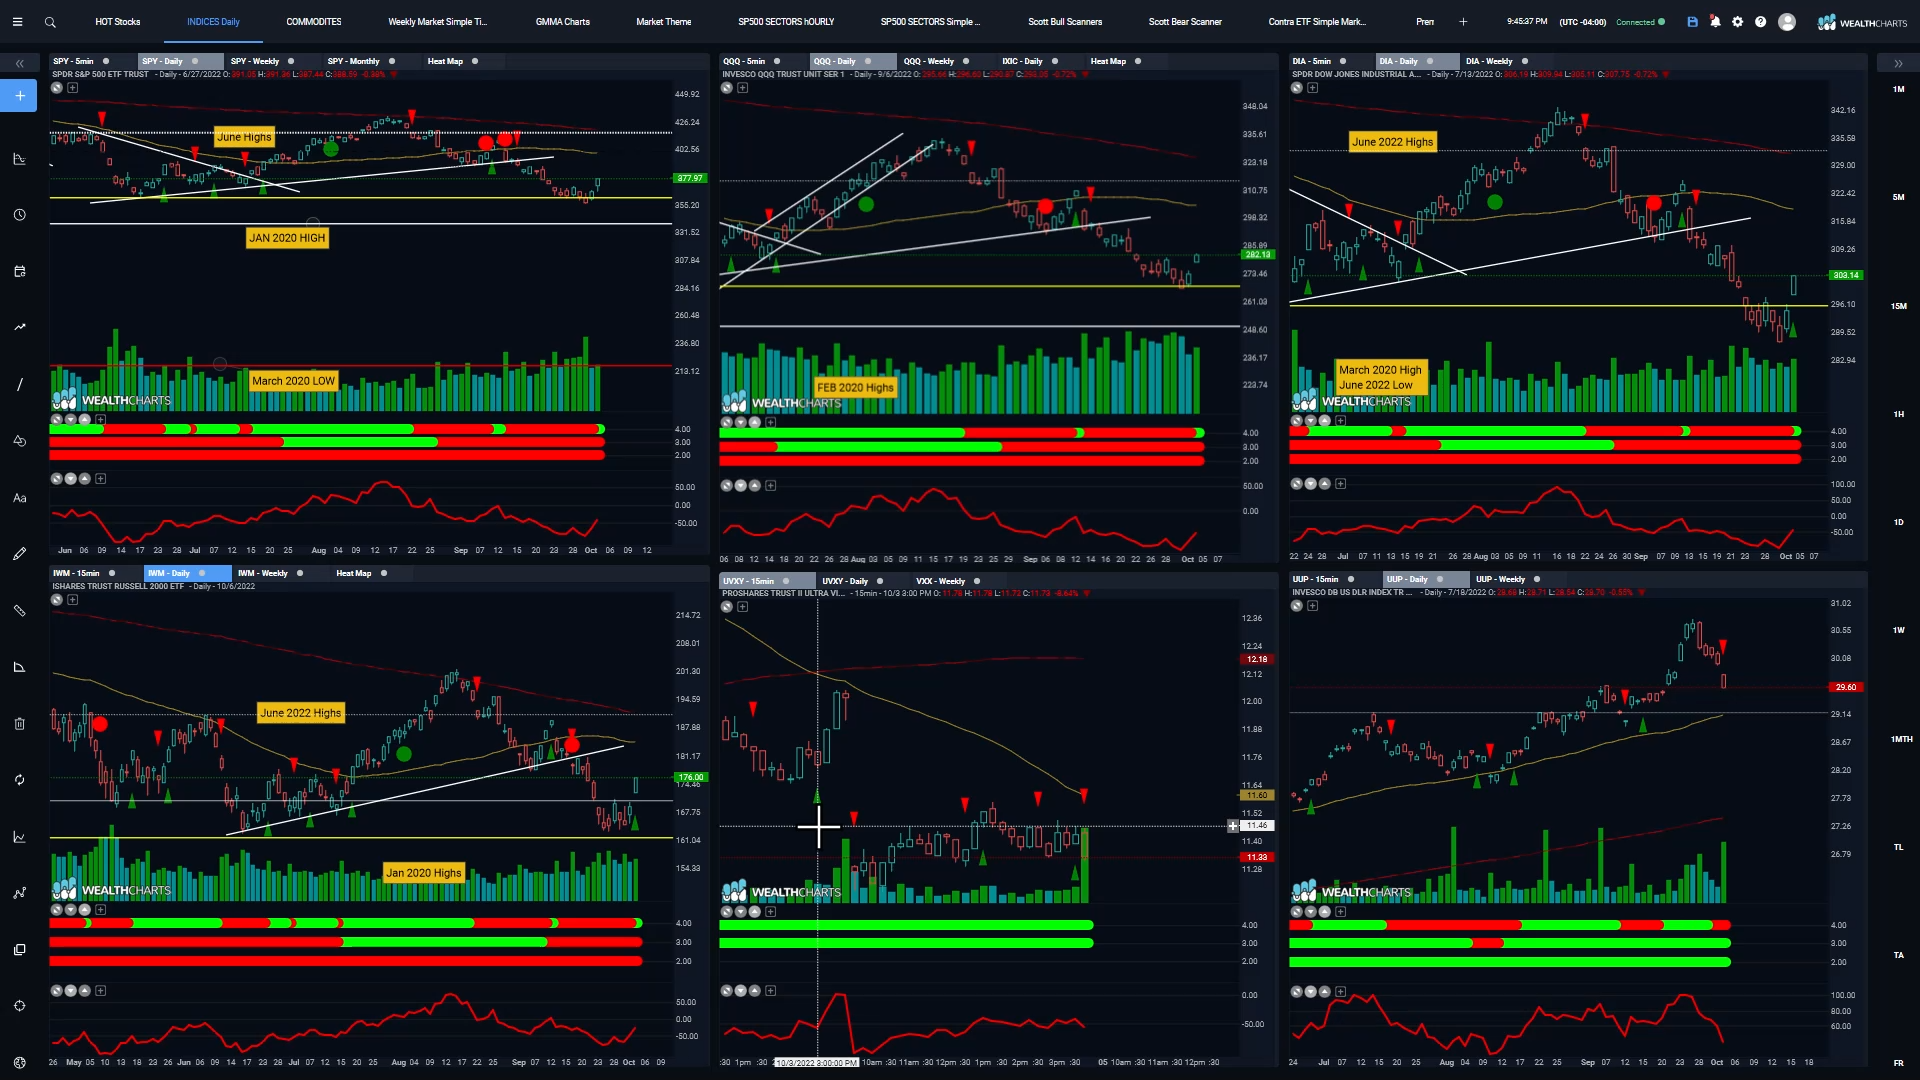Viewport: 1920px width, 1080px height.
Task: Move SPY colored bars pane up arrow
Action: coord(85,420)
